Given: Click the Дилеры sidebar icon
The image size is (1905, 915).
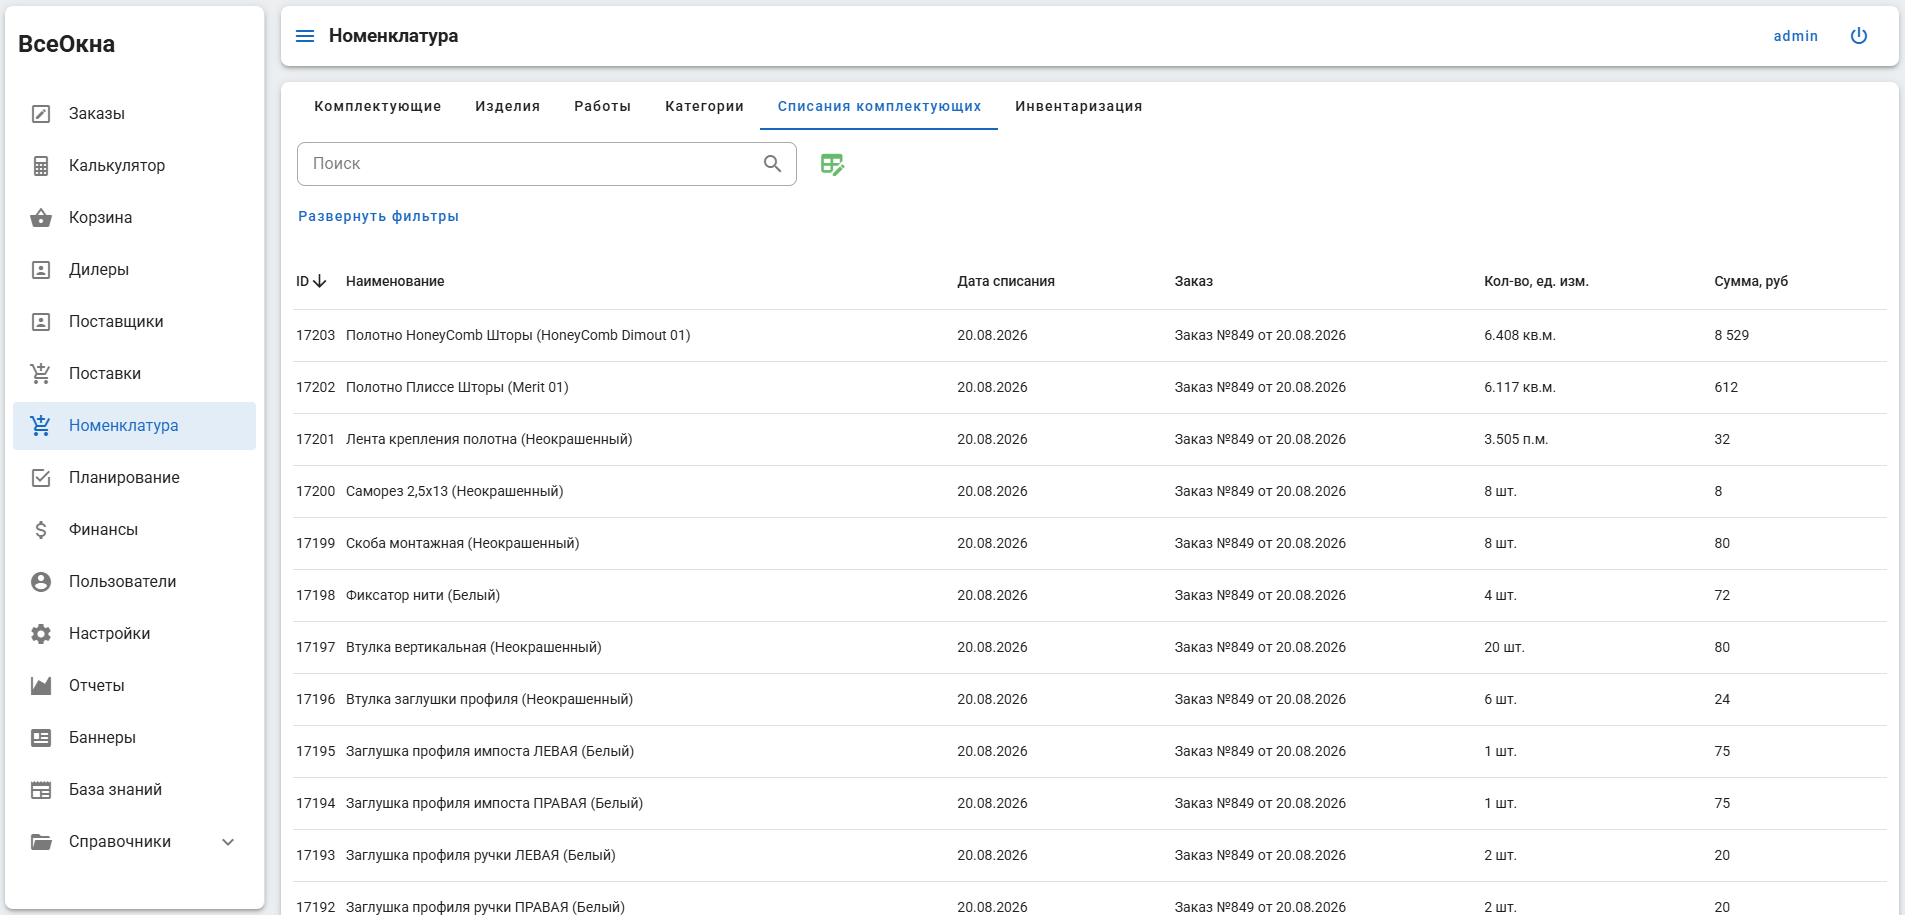Looking at the screenshot, I should pos(41,270).
